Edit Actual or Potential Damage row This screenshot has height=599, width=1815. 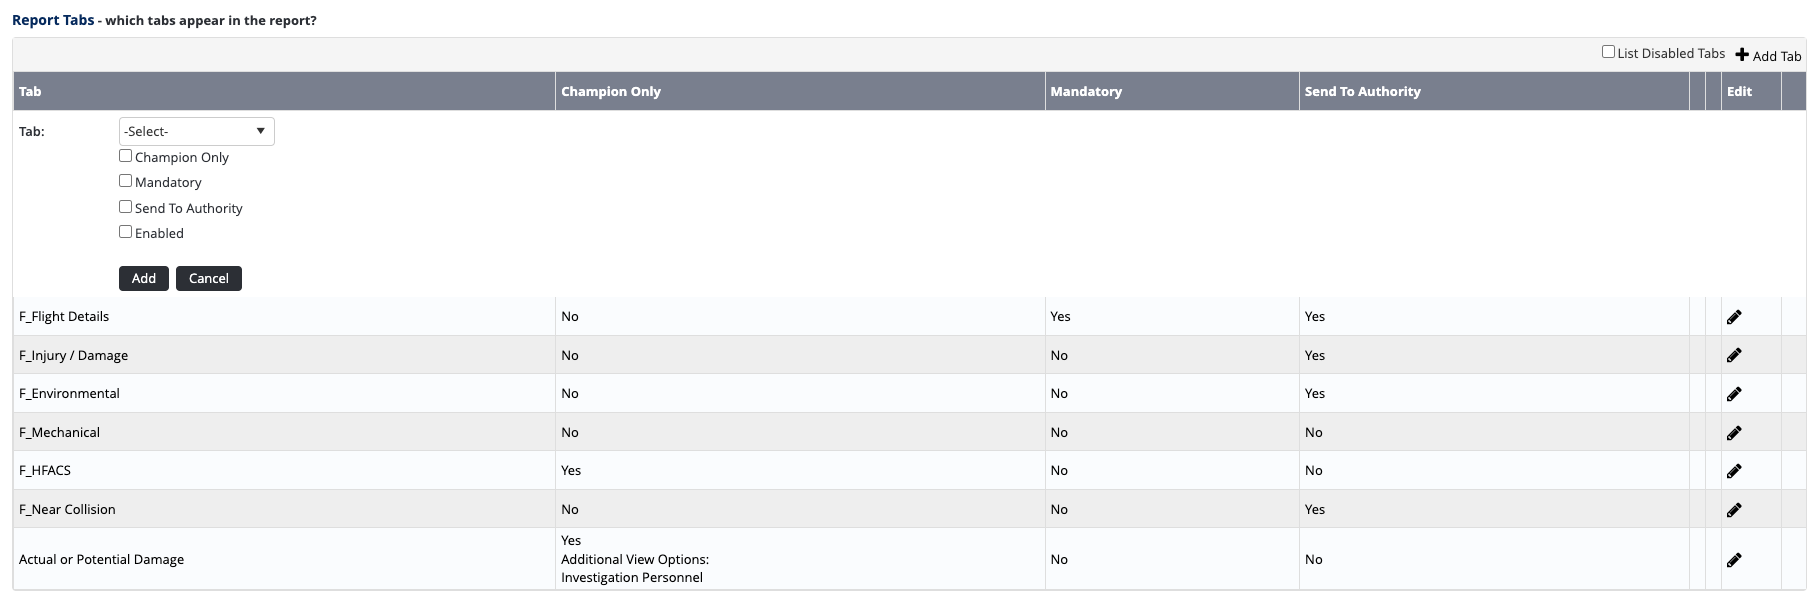point(1734,560)
